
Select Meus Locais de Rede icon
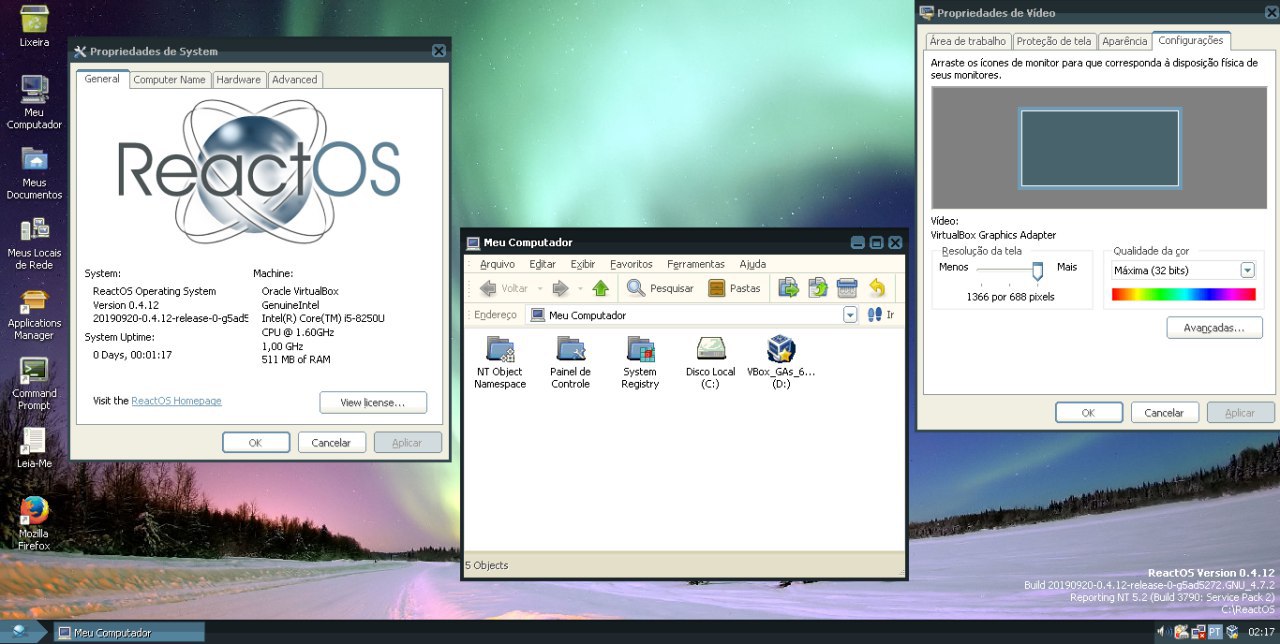tap(34, 243)
